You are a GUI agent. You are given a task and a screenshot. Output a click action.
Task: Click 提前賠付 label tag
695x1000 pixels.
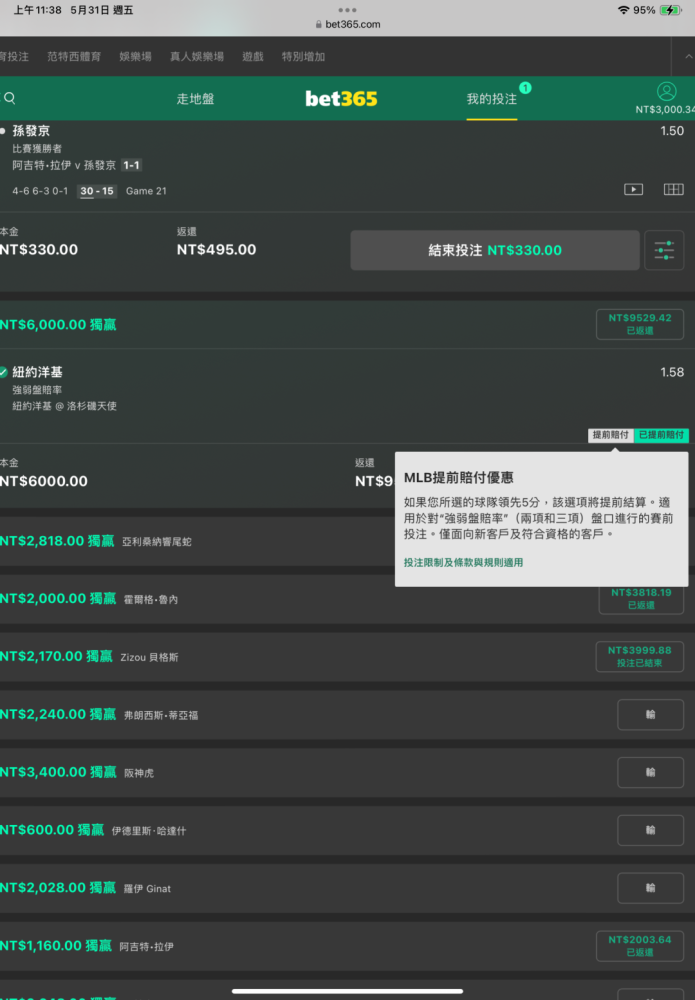coord(610,435)
